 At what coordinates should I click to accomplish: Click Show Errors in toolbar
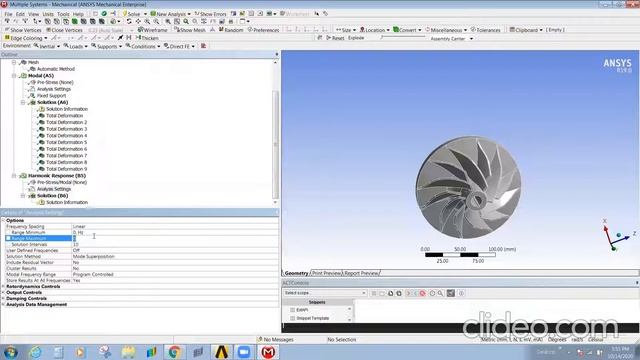point(210,14)
